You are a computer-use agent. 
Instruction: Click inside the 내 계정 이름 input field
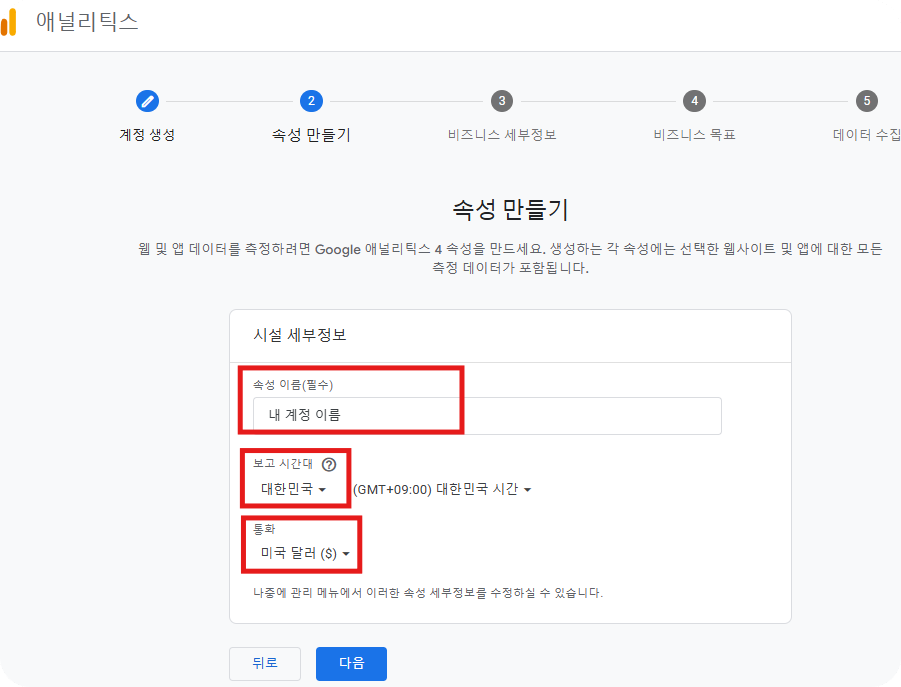tap(480, 416)
